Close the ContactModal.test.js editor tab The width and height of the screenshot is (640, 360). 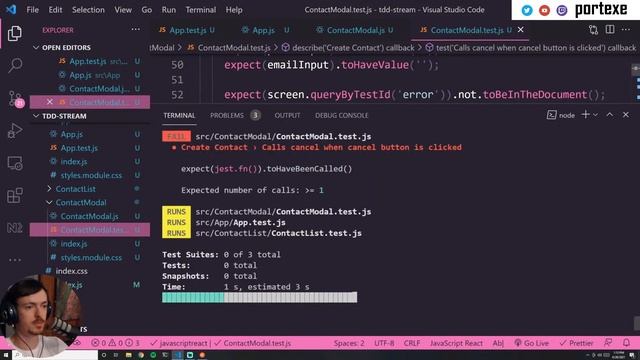click(x=520, y=29)
